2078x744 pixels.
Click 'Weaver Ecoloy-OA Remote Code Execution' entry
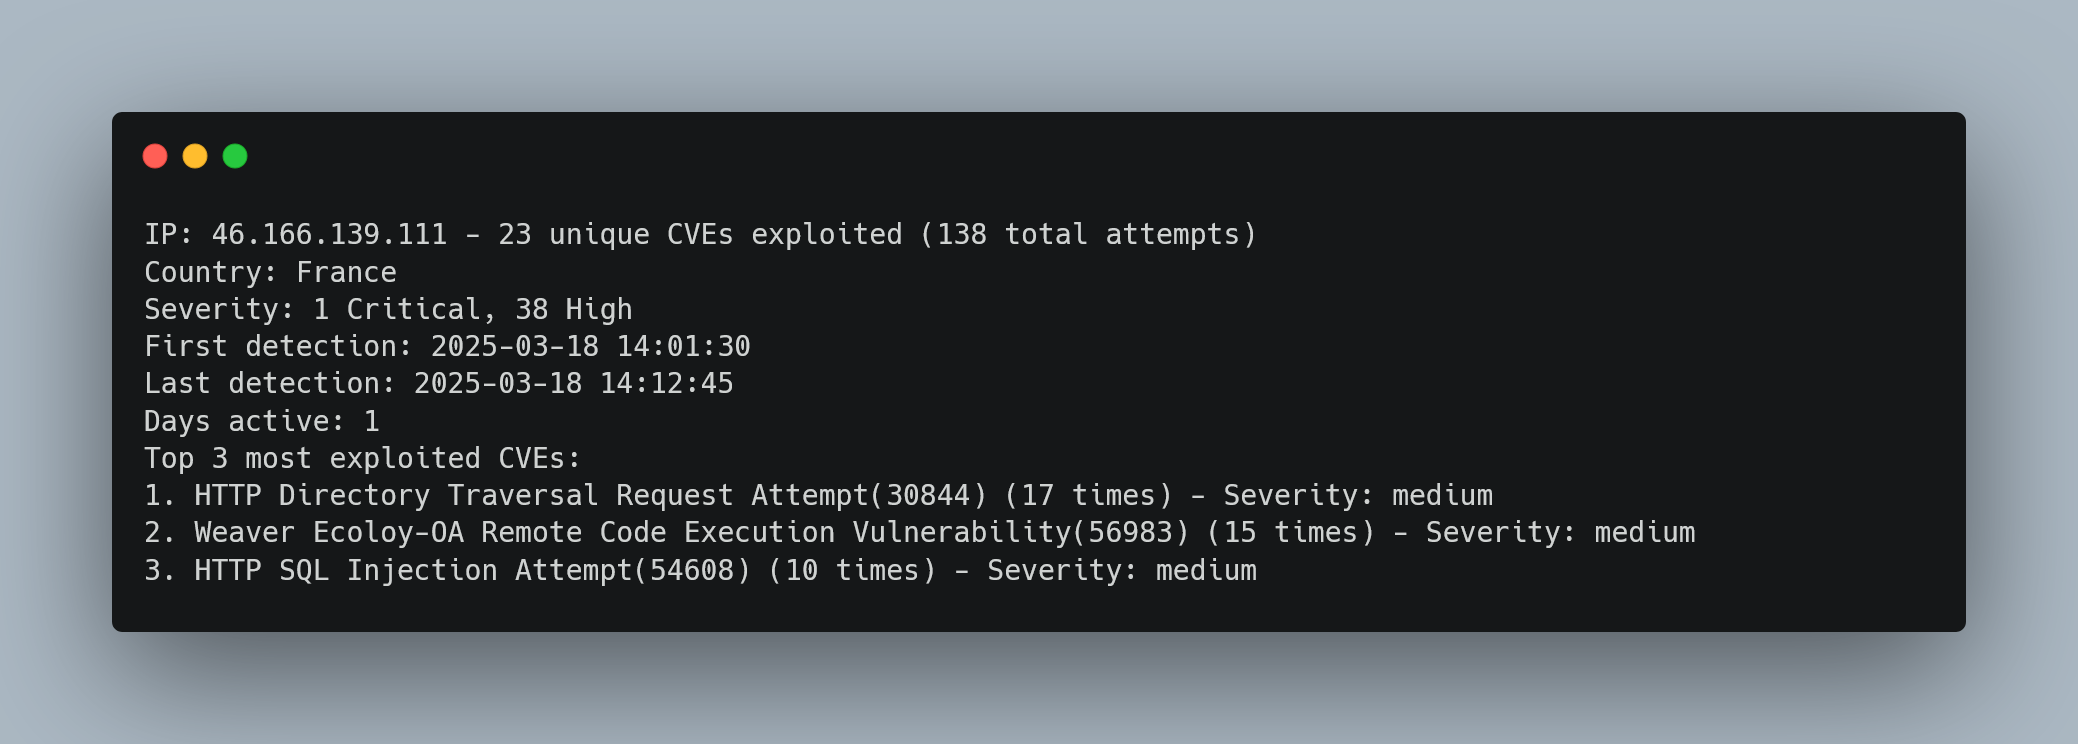[514, 532]
